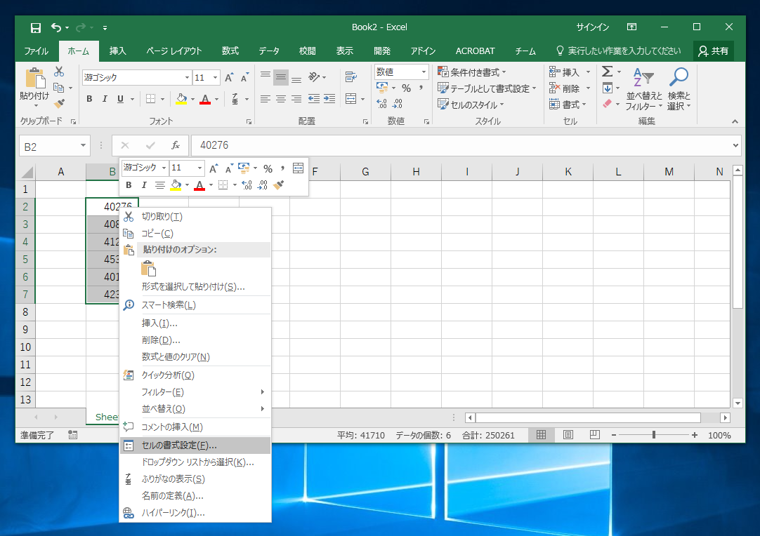
Task: Toggle bold in the mini toolbar
Action: coord(128,185)
